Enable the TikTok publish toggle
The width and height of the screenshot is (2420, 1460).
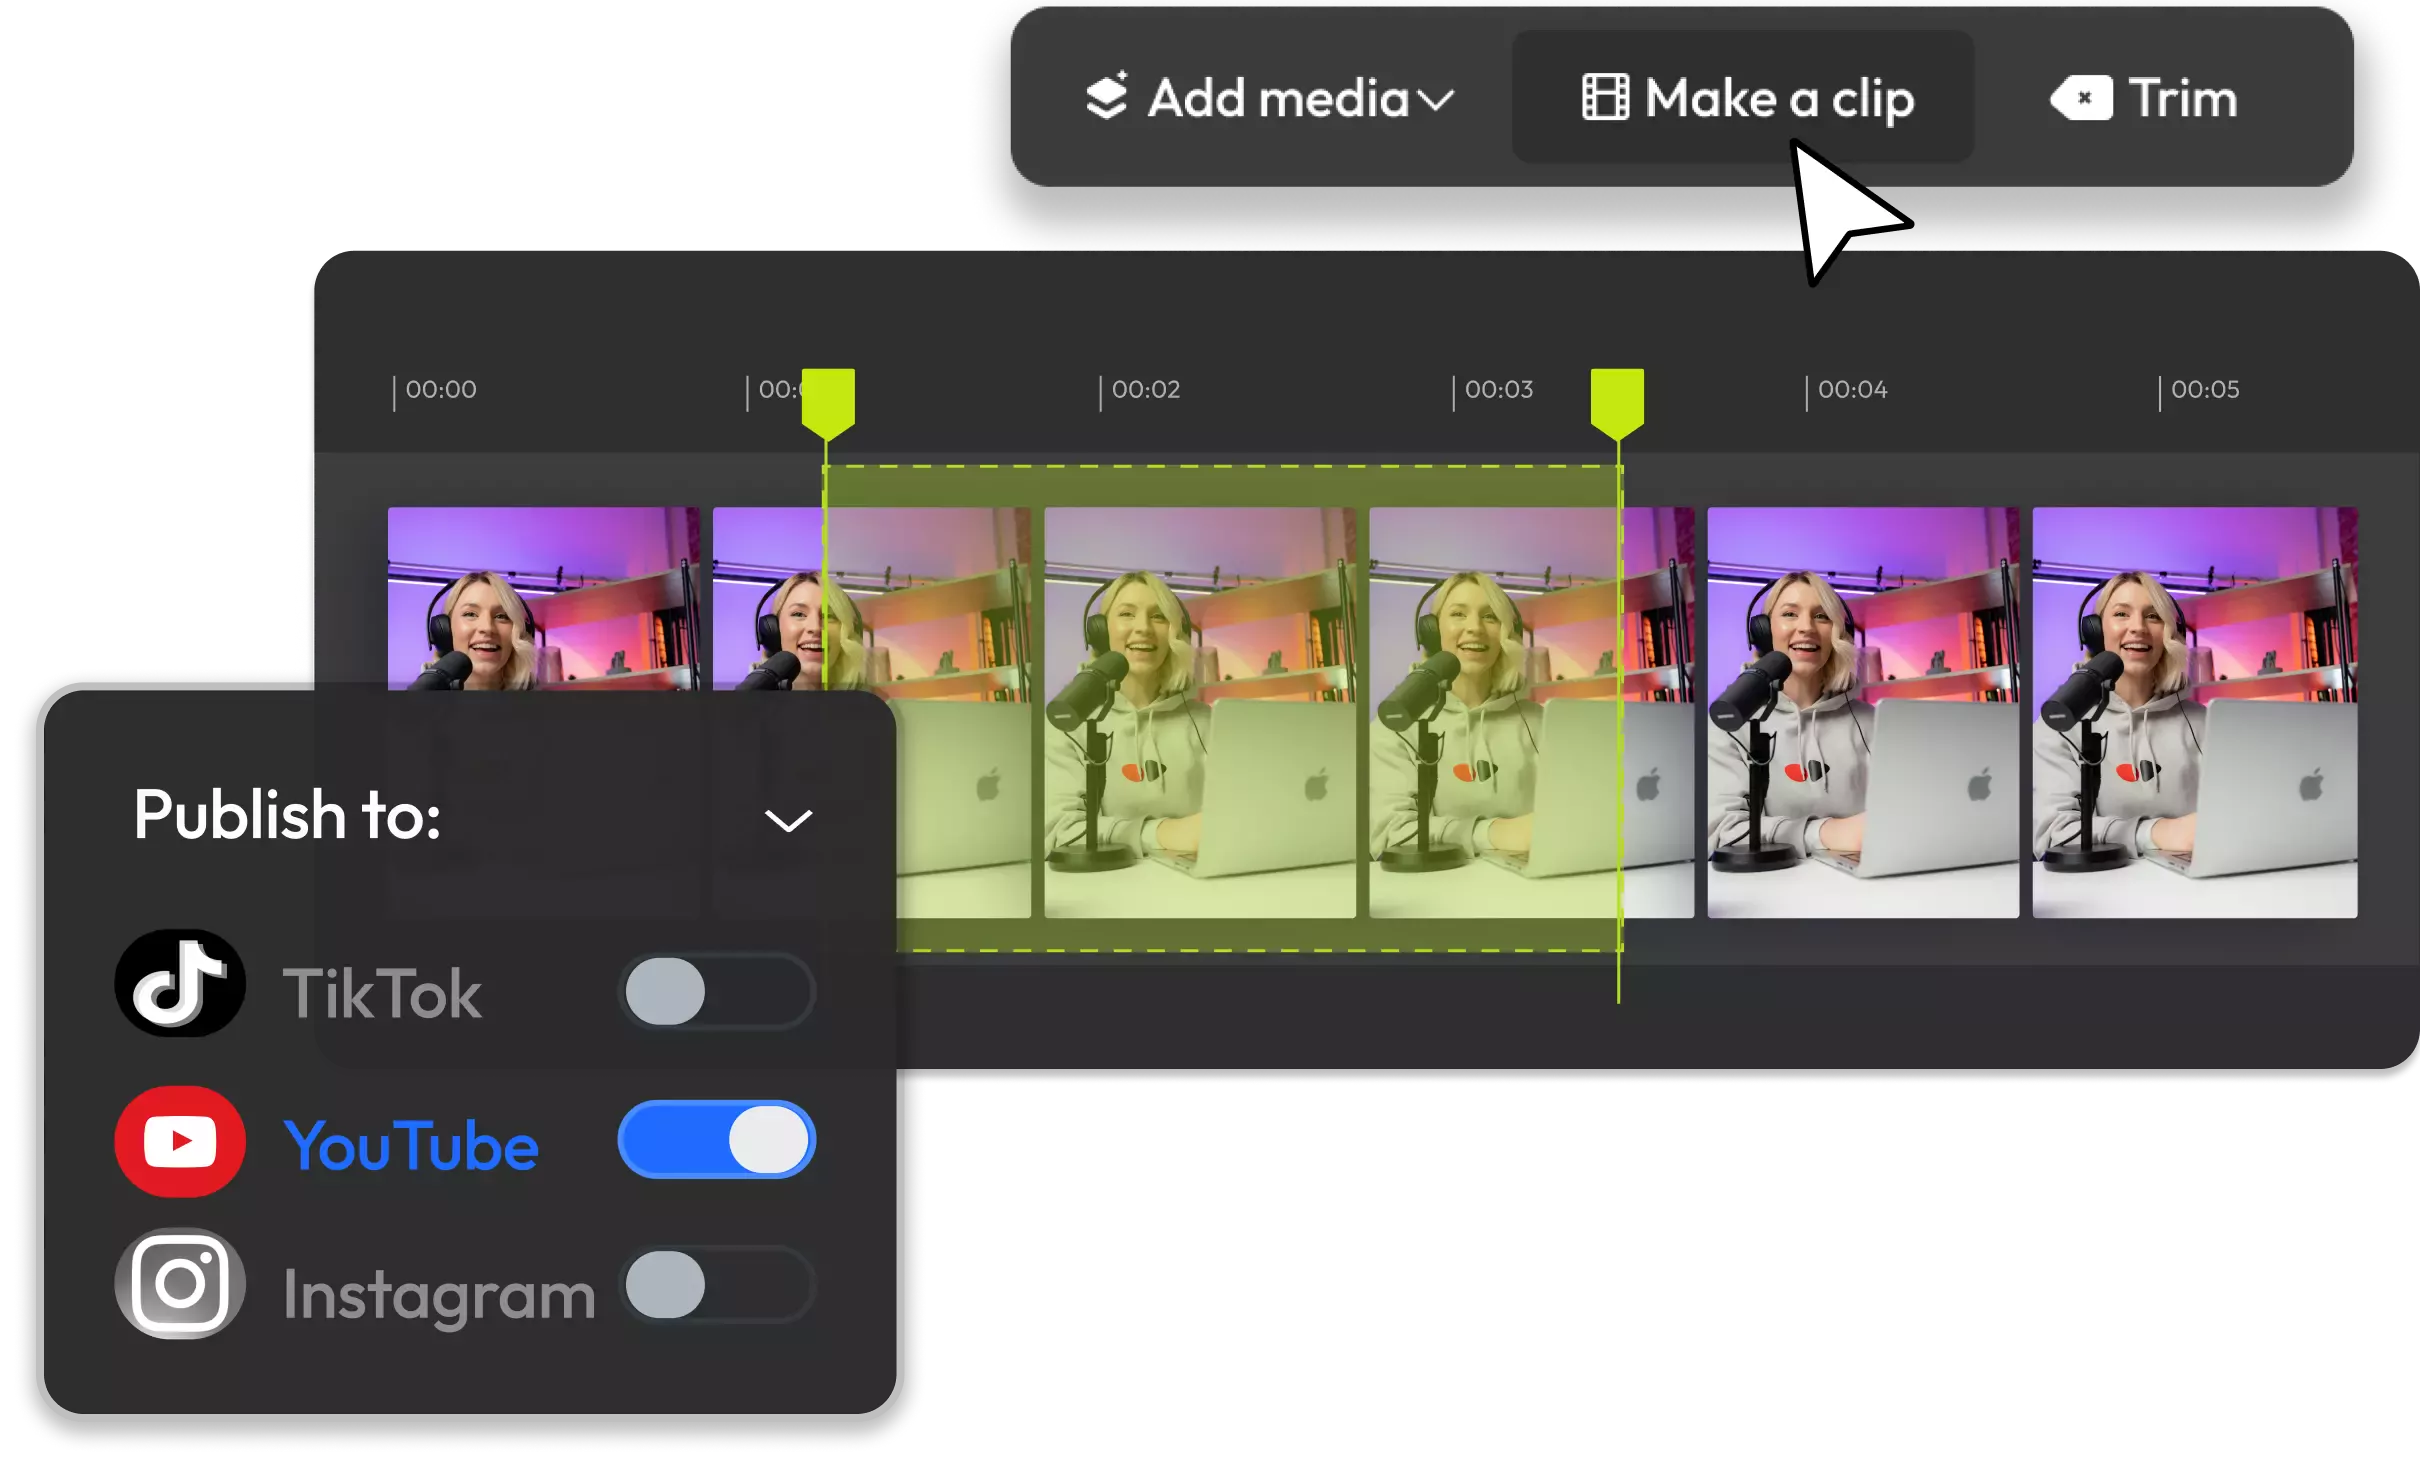click(x=716, y=991)
